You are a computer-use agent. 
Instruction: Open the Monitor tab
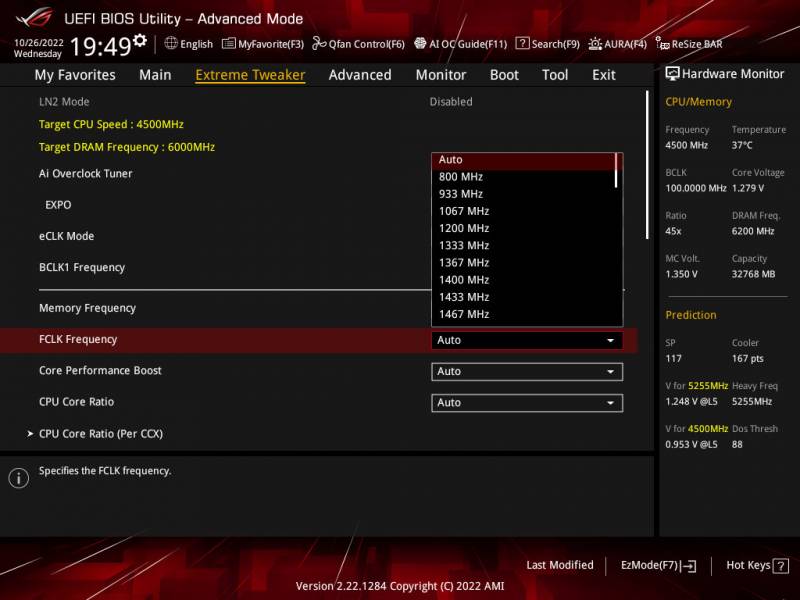pos(441,75)
